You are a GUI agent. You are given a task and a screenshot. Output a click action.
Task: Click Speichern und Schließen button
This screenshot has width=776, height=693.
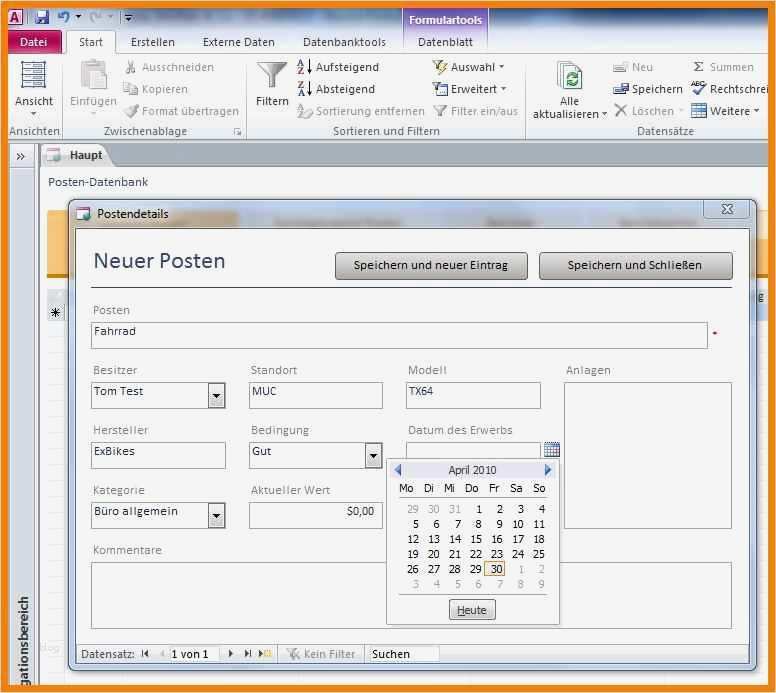(635, 265)
